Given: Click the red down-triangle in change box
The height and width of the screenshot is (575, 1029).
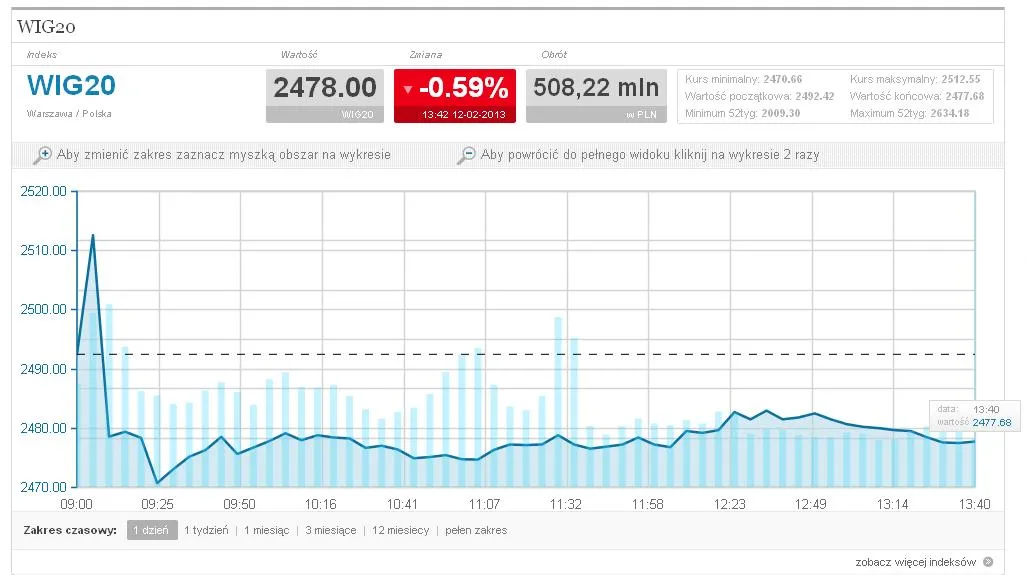Looking at the screenshot, I should (408, 89).
